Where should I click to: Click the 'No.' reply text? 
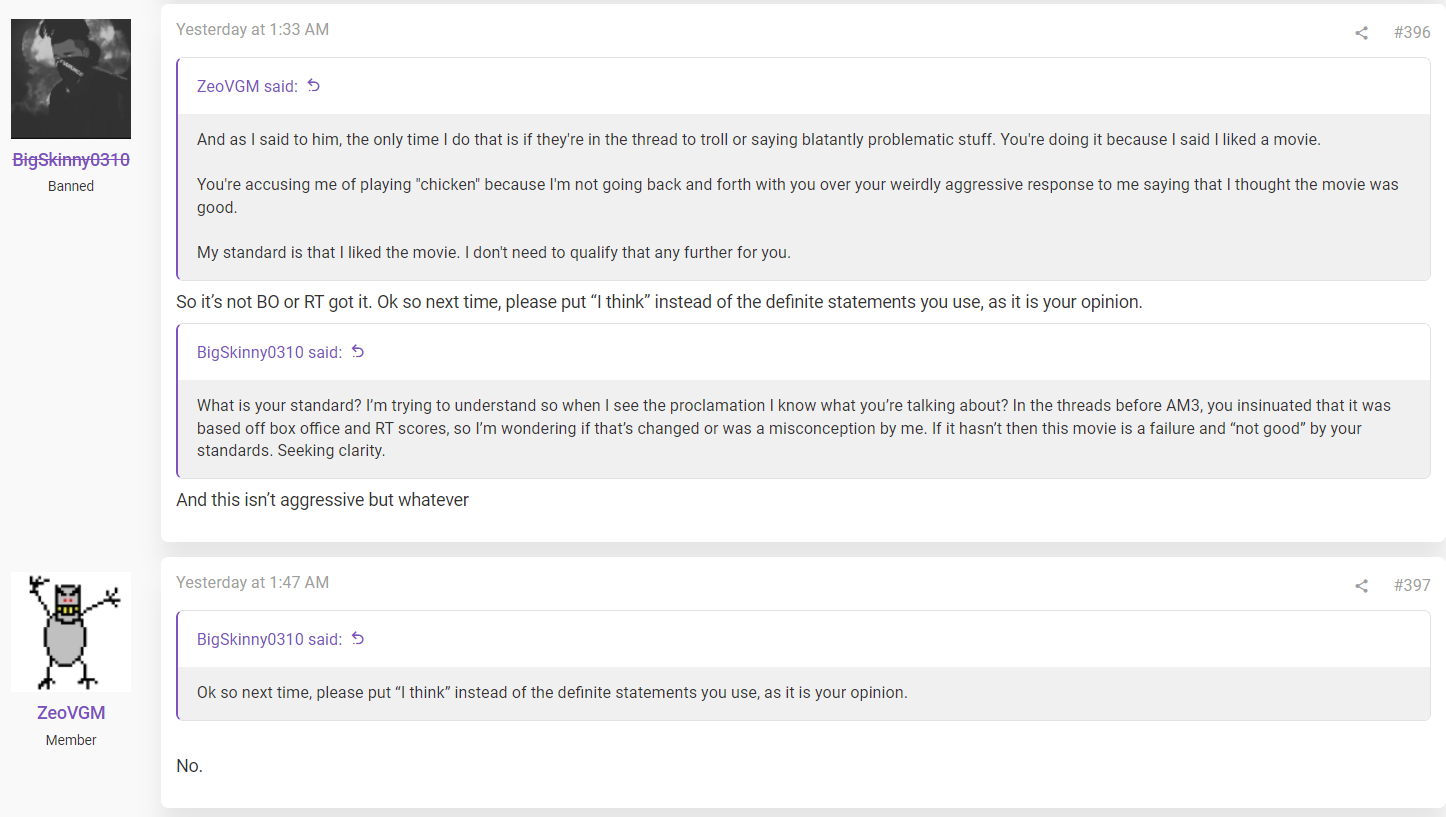coord(189,766)
